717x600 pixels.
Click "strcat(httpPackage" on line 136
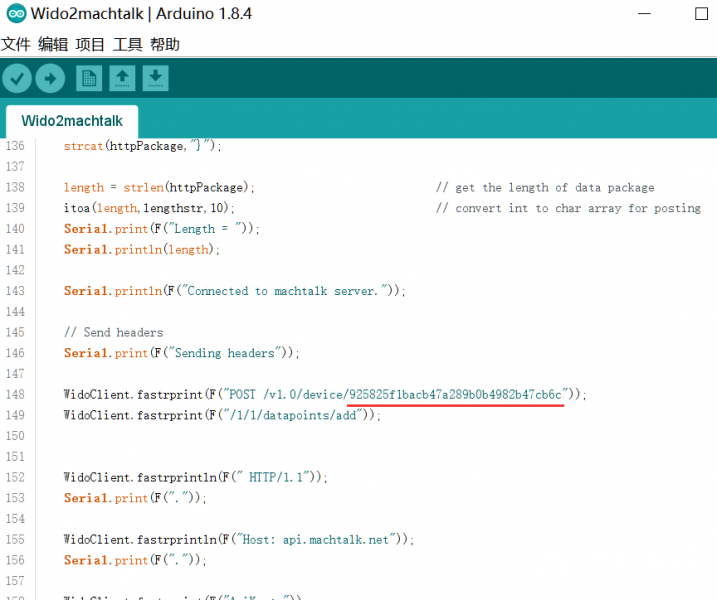(123, 146)
